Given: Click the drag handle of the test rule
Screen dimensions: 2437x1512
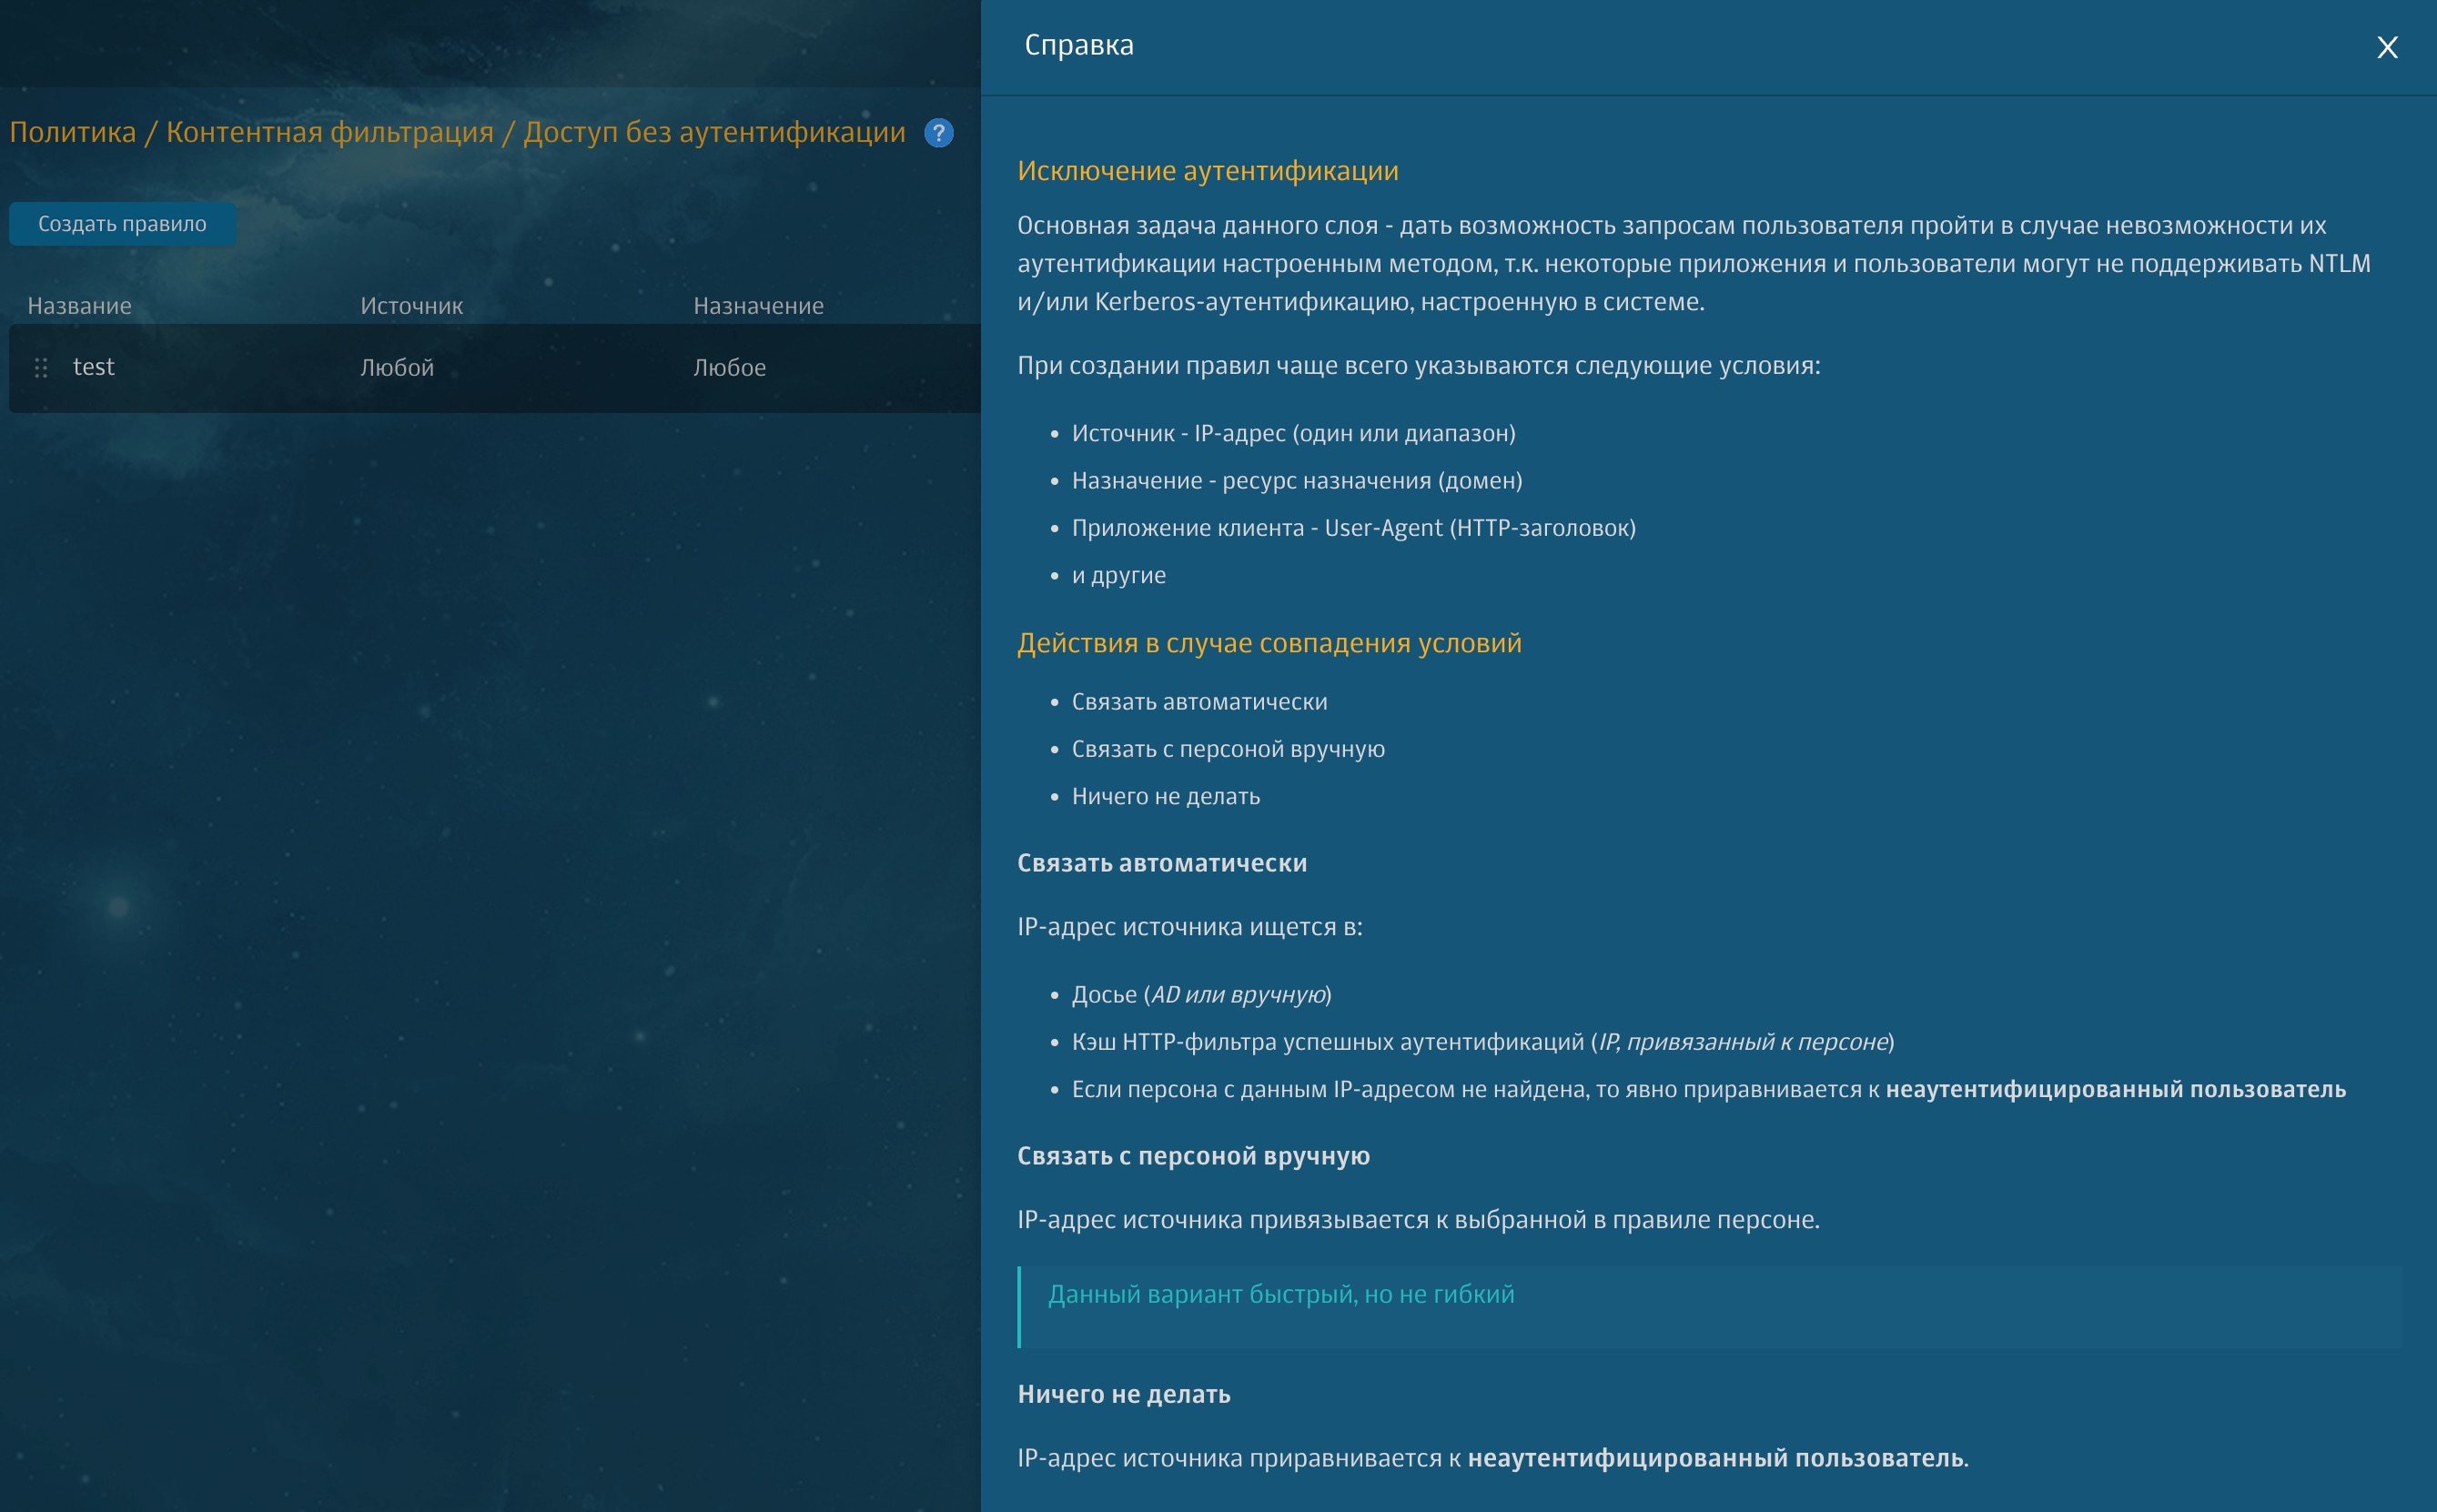Looking at the screenshot, I should click(41, 368).
